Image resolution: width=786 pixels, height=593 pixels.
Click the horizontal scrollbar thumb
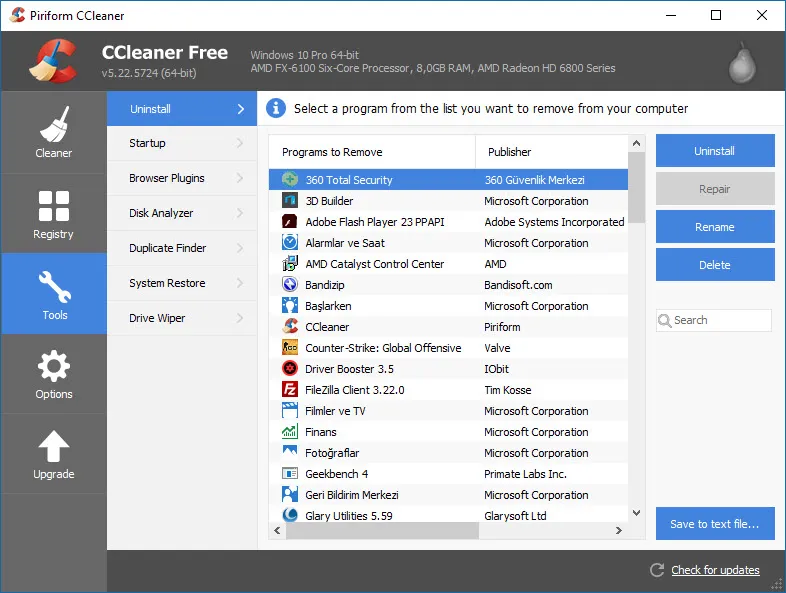point(382,530)
